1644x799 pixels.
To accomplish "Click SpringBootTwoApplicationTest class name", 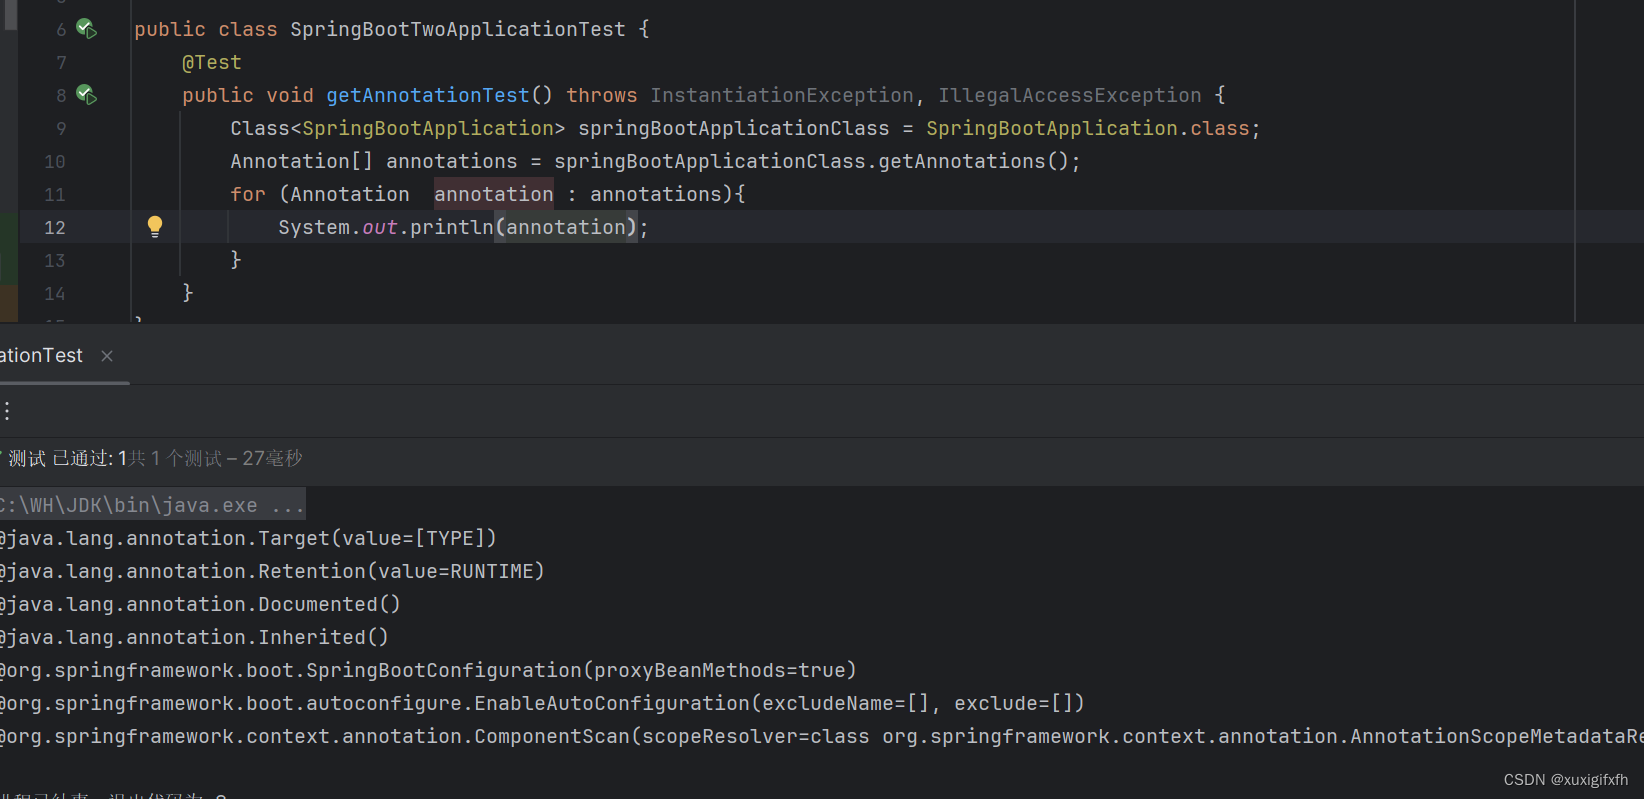I will click(x=458, y=29).
